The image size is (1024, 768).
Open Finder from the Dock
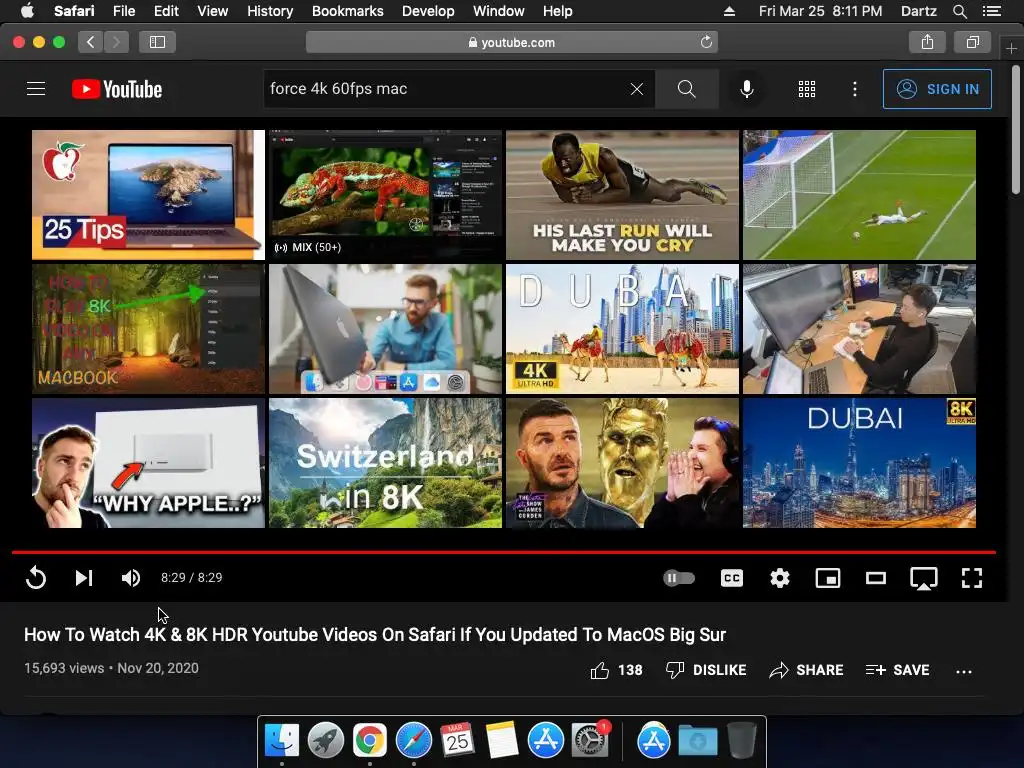pos(281,741)
